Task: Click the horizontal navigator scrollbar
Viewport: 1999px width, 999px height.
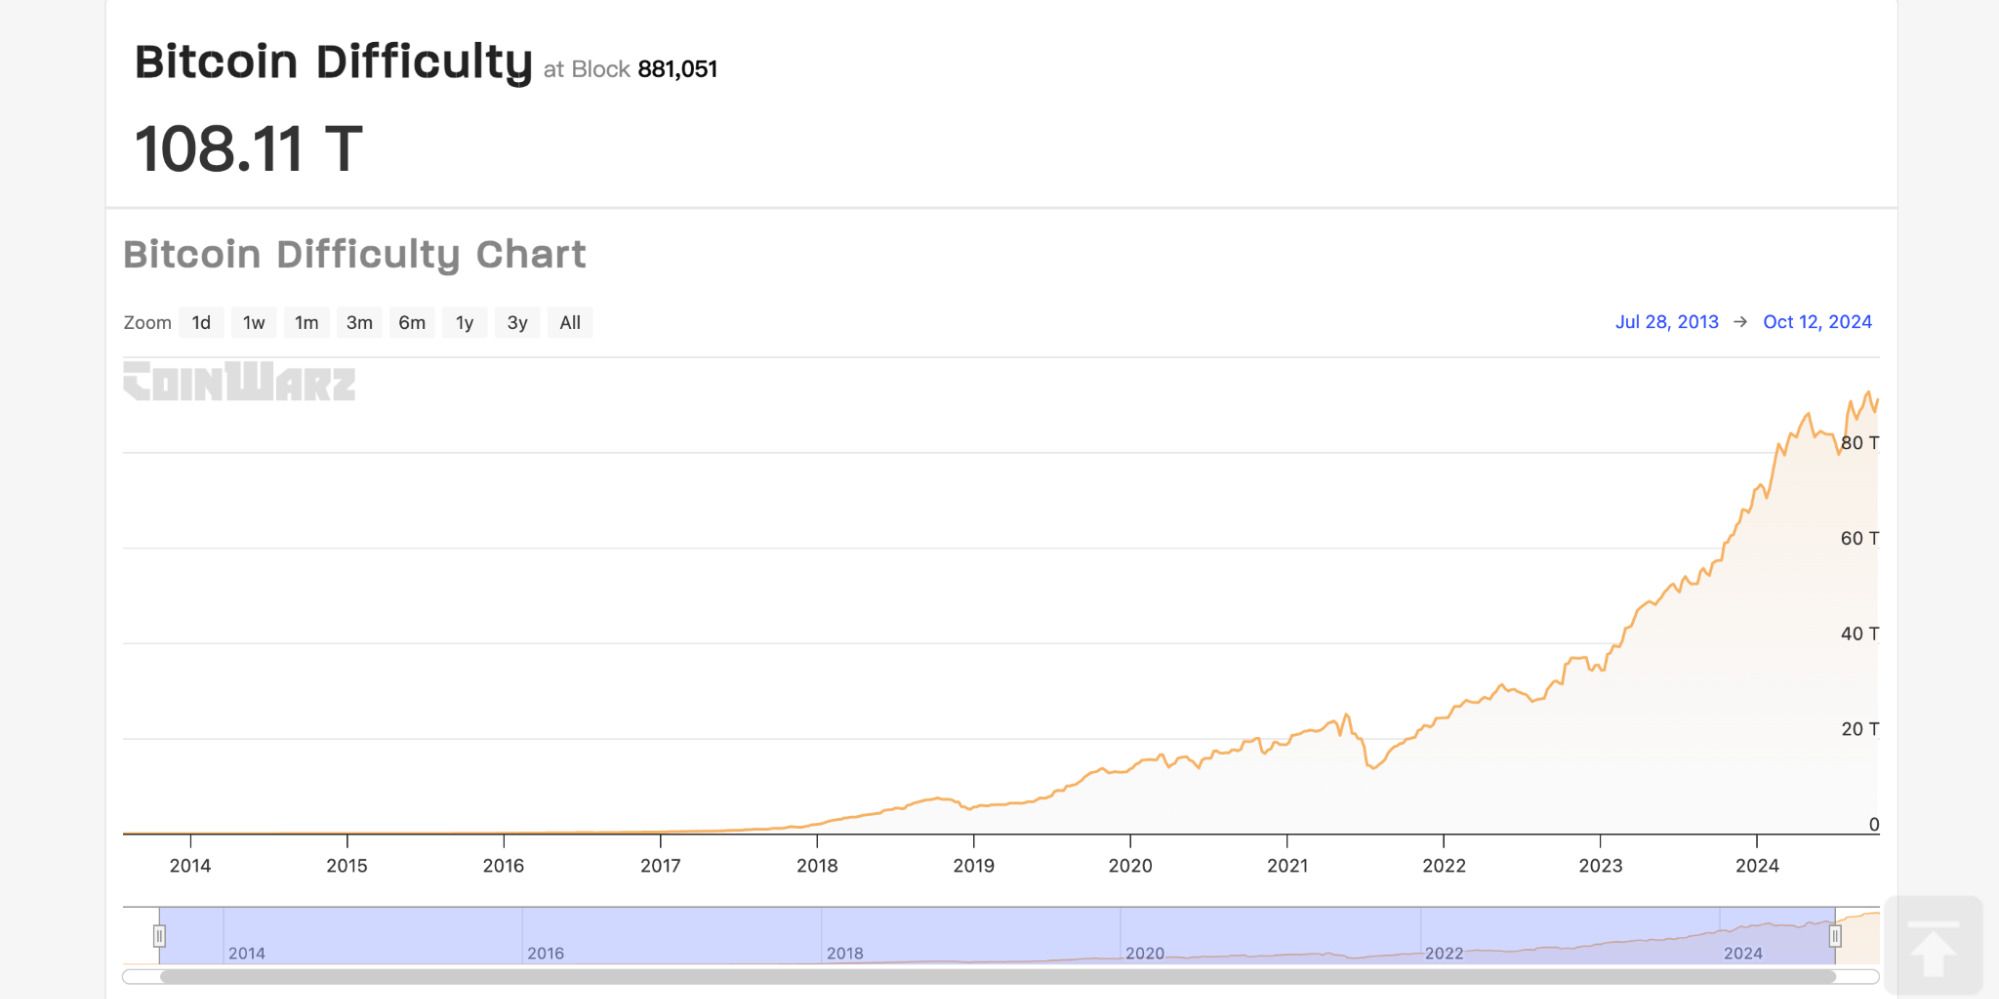Action: 997,977
